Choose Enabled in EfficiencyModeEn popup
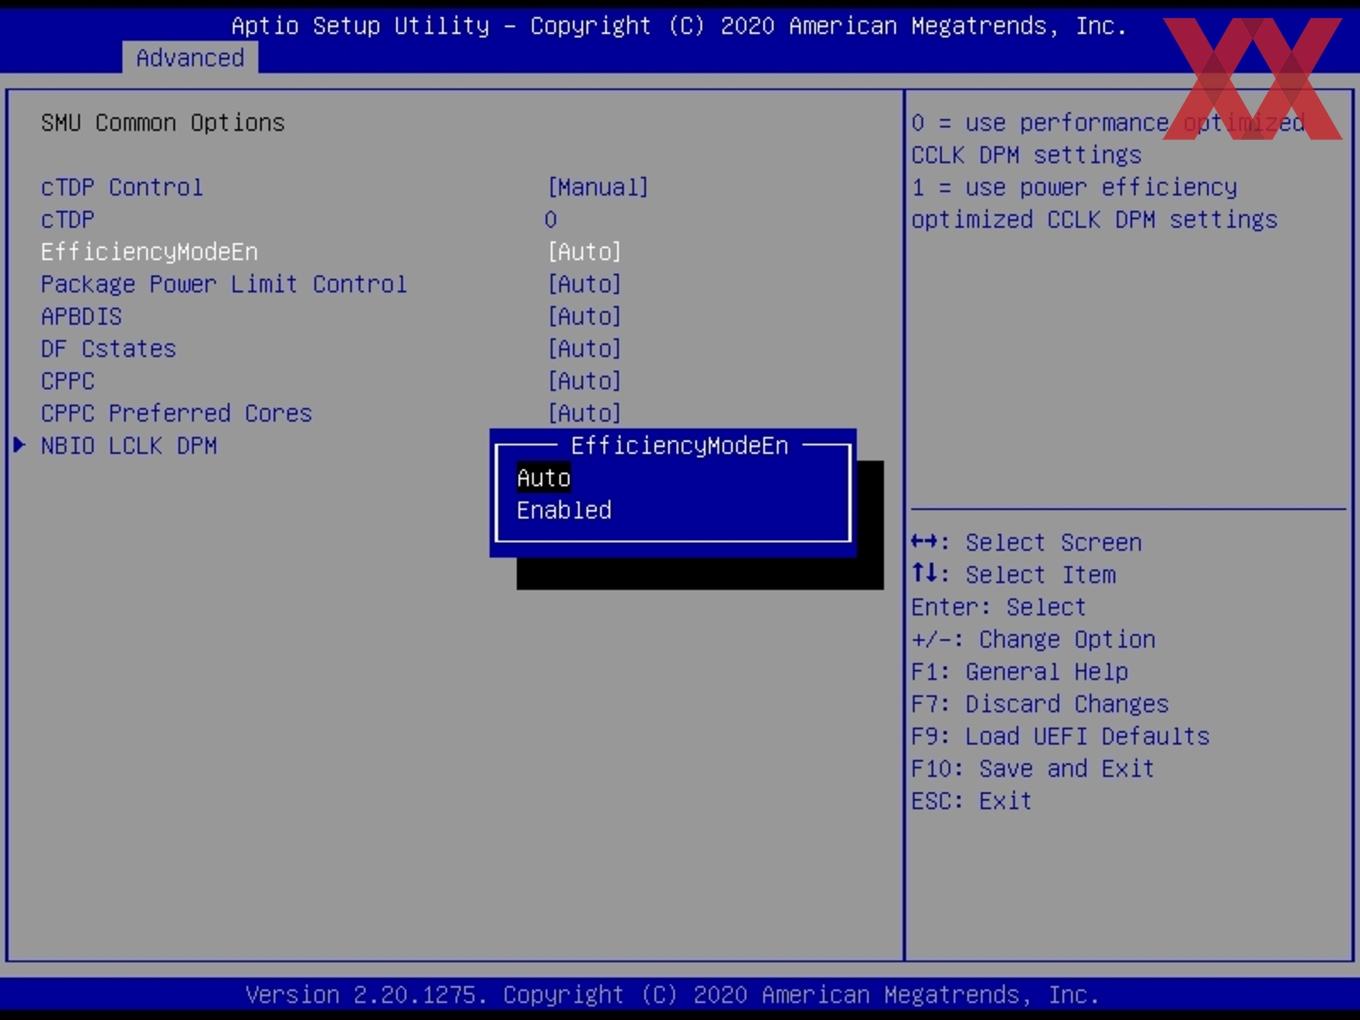 tap(564, 510)
